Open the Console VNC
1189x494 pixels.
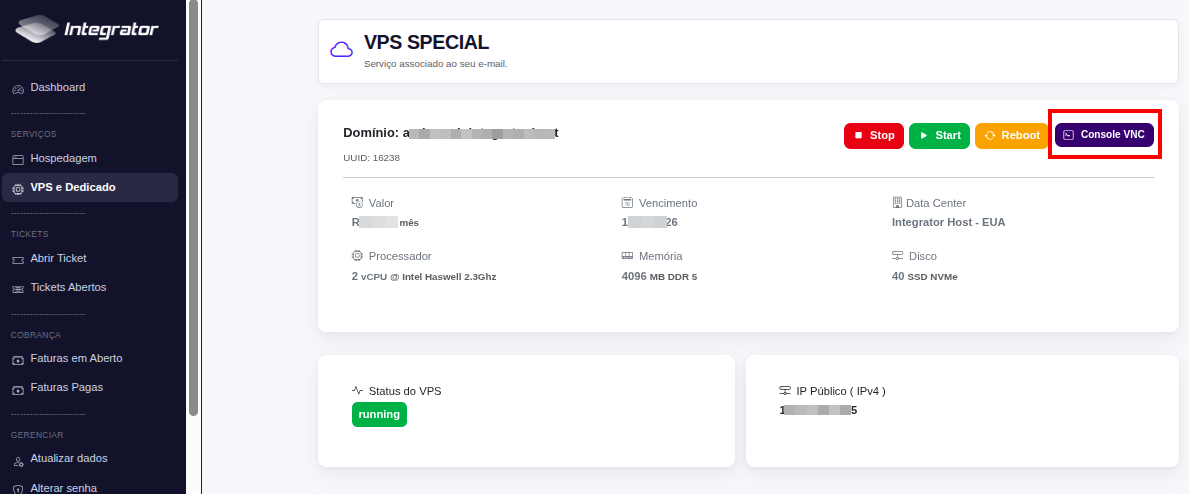(1104, 135)
